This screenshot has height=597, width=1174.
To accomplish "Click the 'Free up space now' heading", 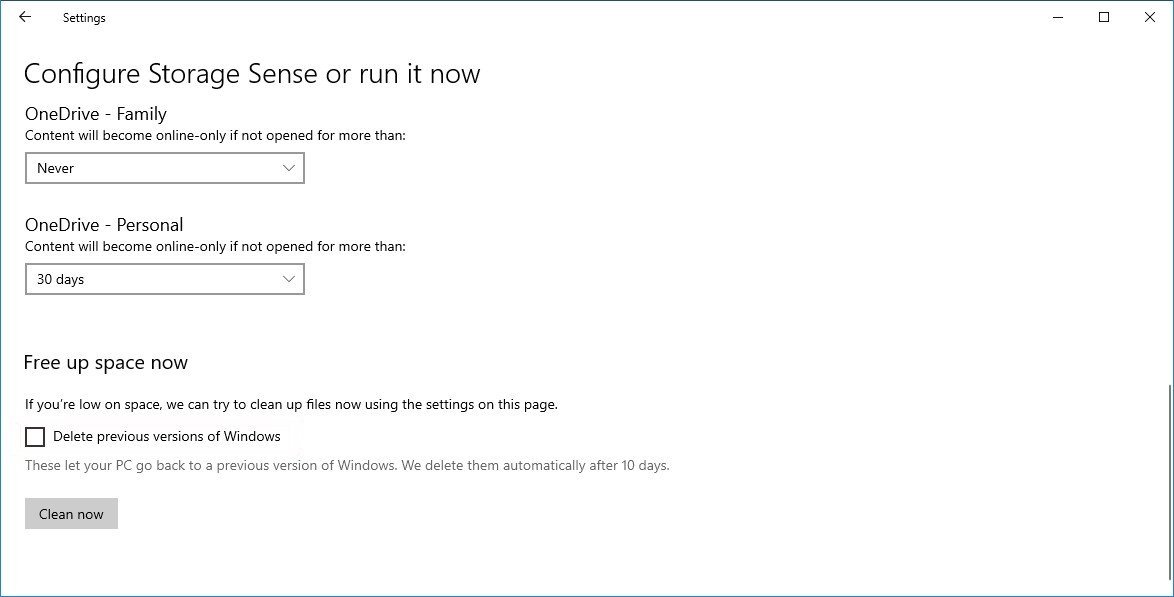I will pos(106,363).
